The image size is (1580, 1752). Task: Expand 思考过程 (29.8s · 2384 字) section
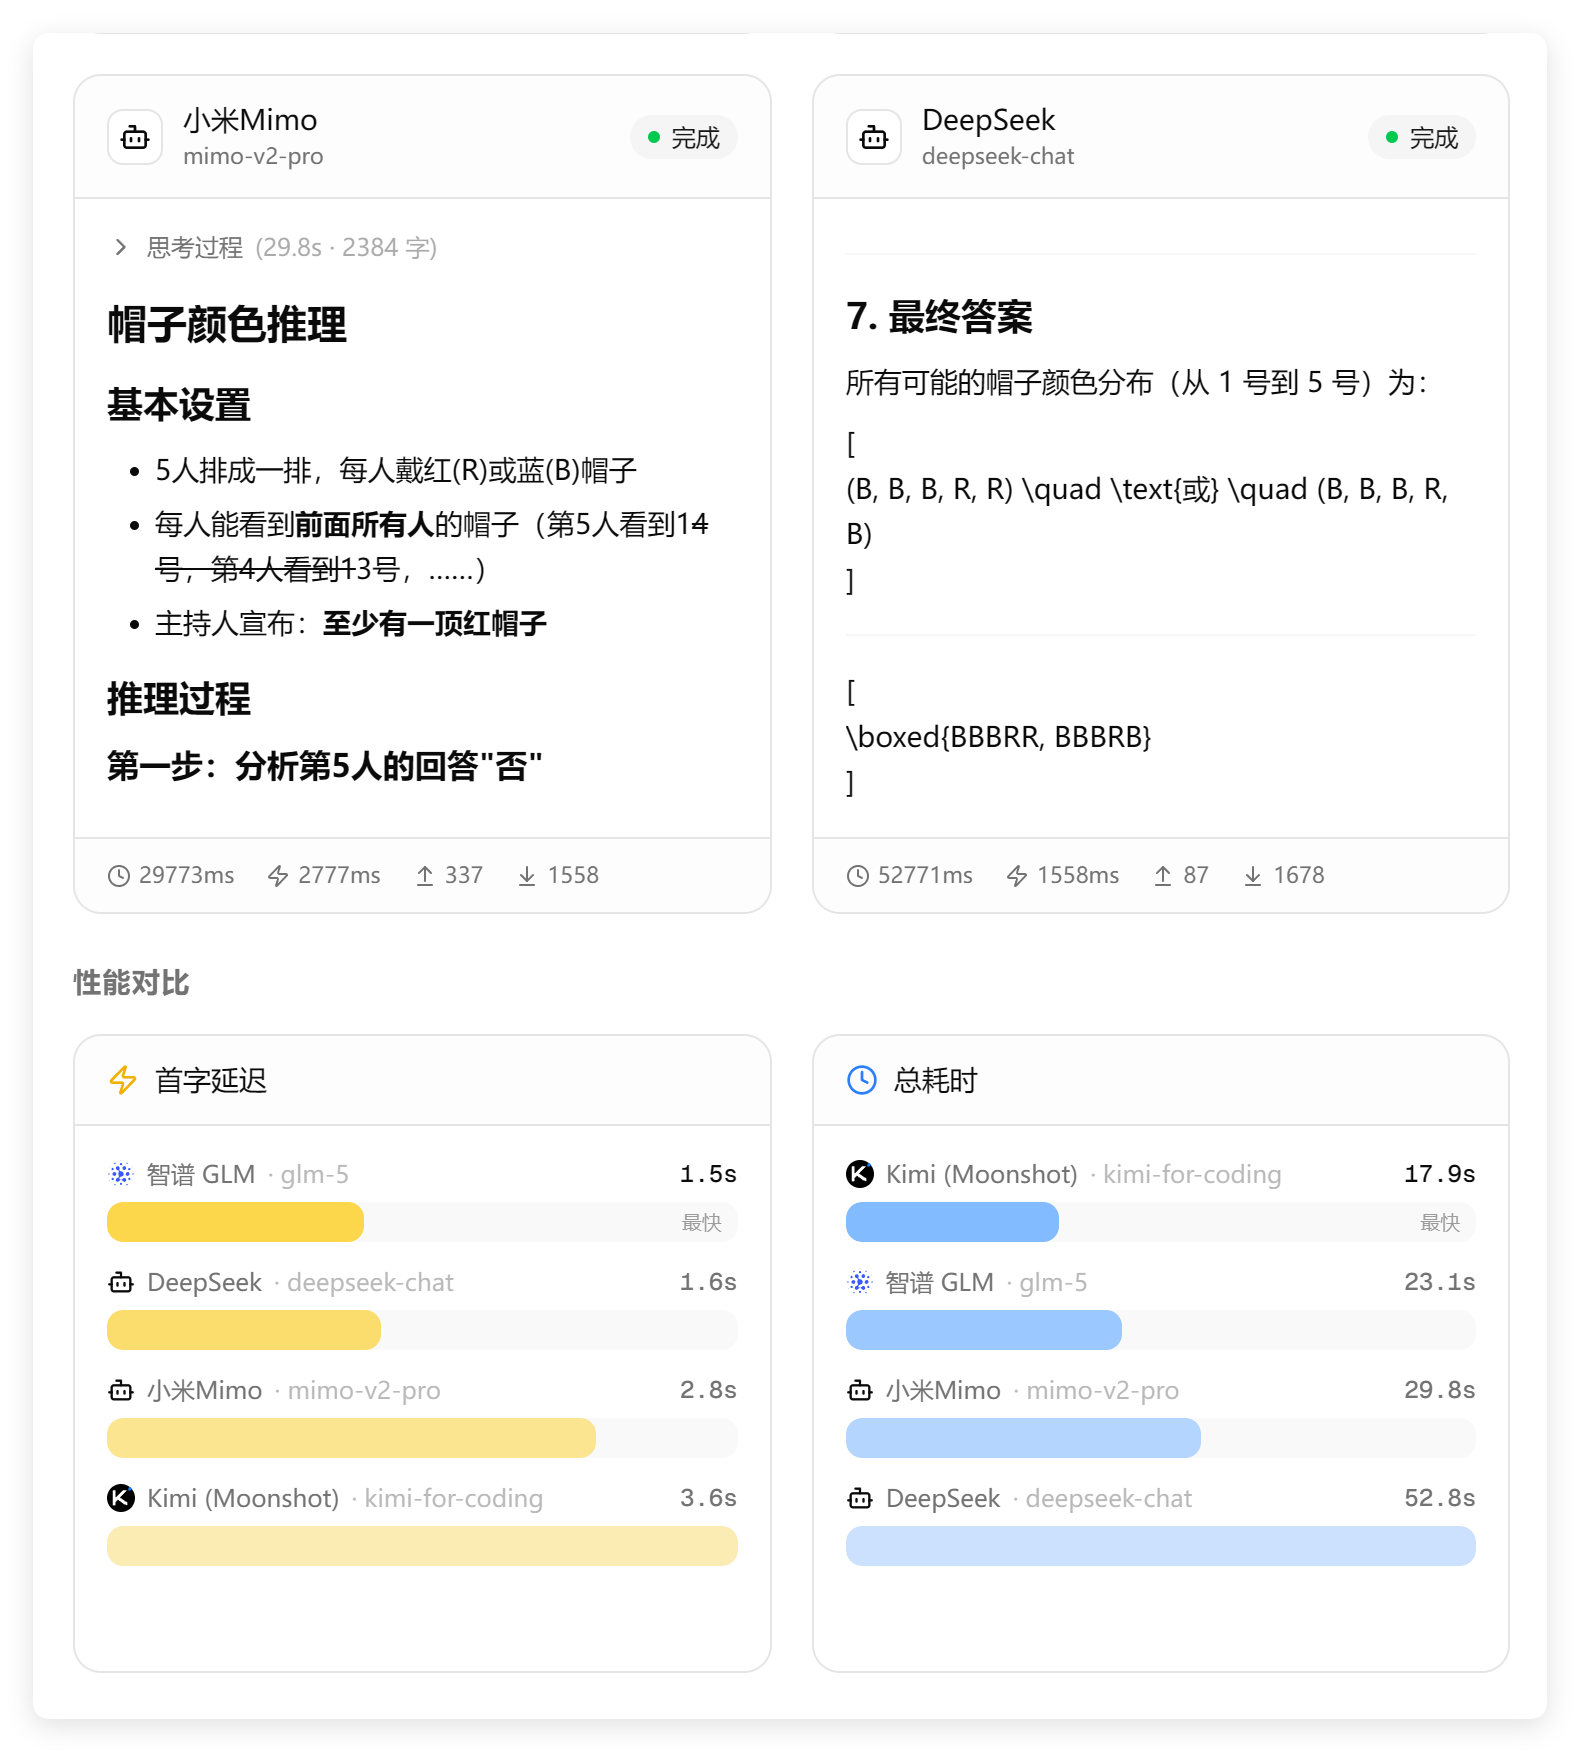click(x=291, y=247)
